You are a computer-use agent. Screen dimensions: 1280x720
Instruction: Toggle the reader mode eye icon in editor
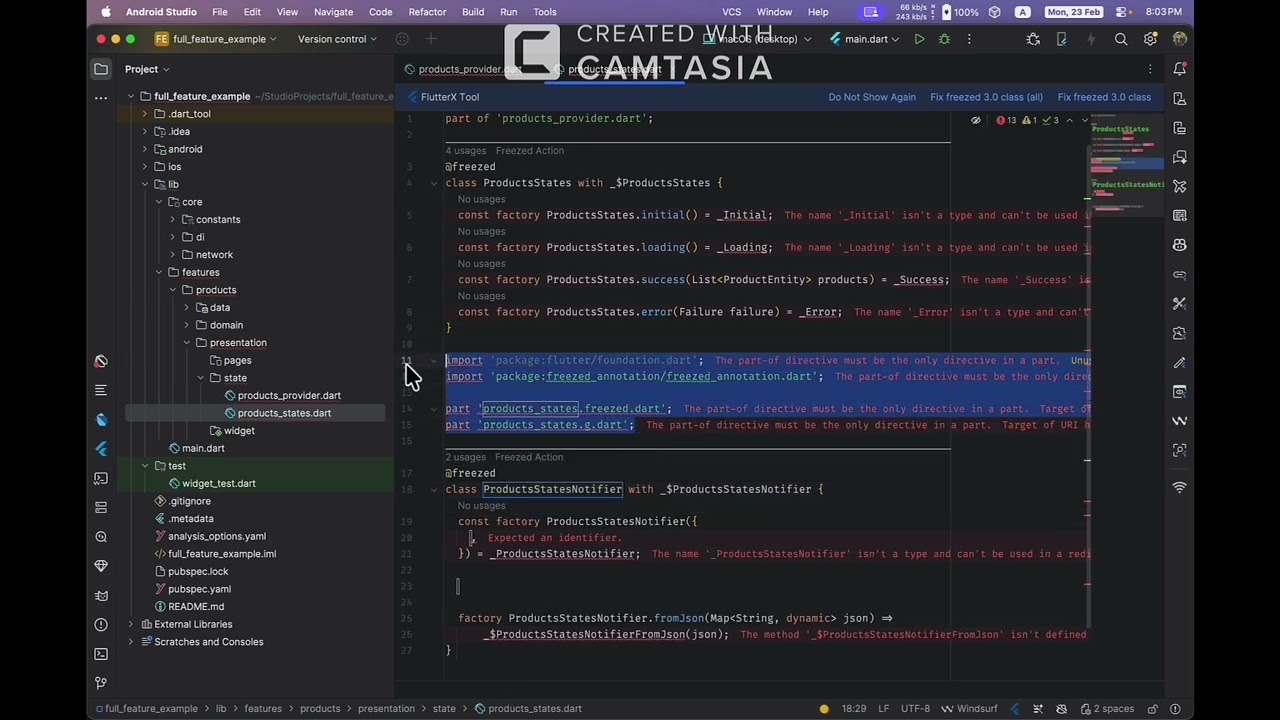coord(976,120)
